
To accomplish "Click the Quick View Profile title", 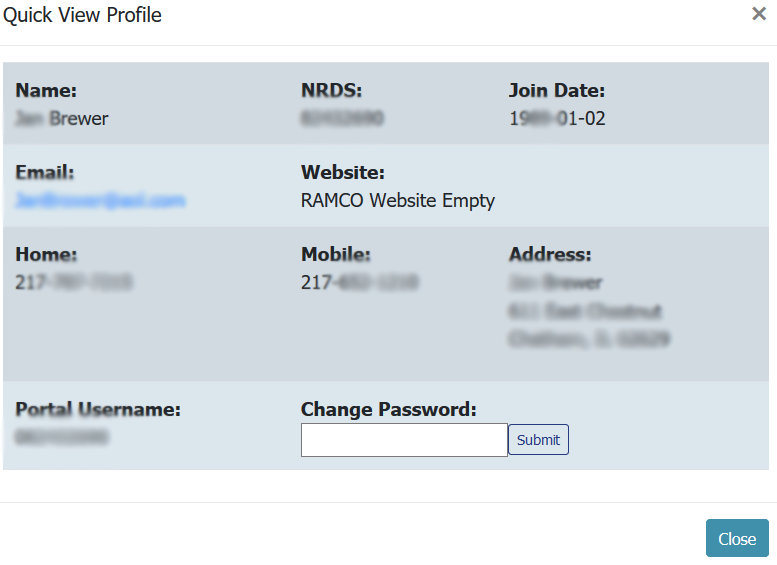I will (82, 15).
